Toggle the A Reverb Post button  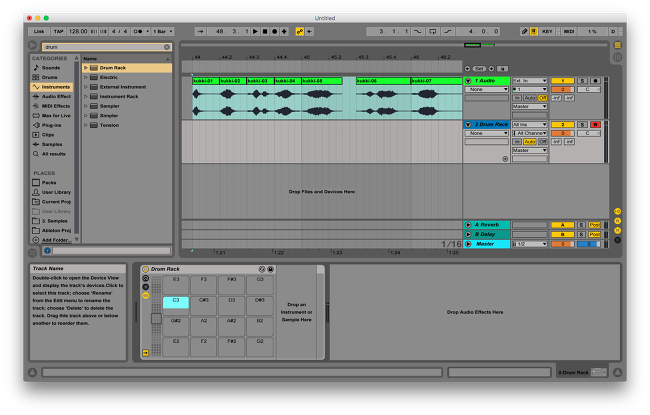pos(595,225)
